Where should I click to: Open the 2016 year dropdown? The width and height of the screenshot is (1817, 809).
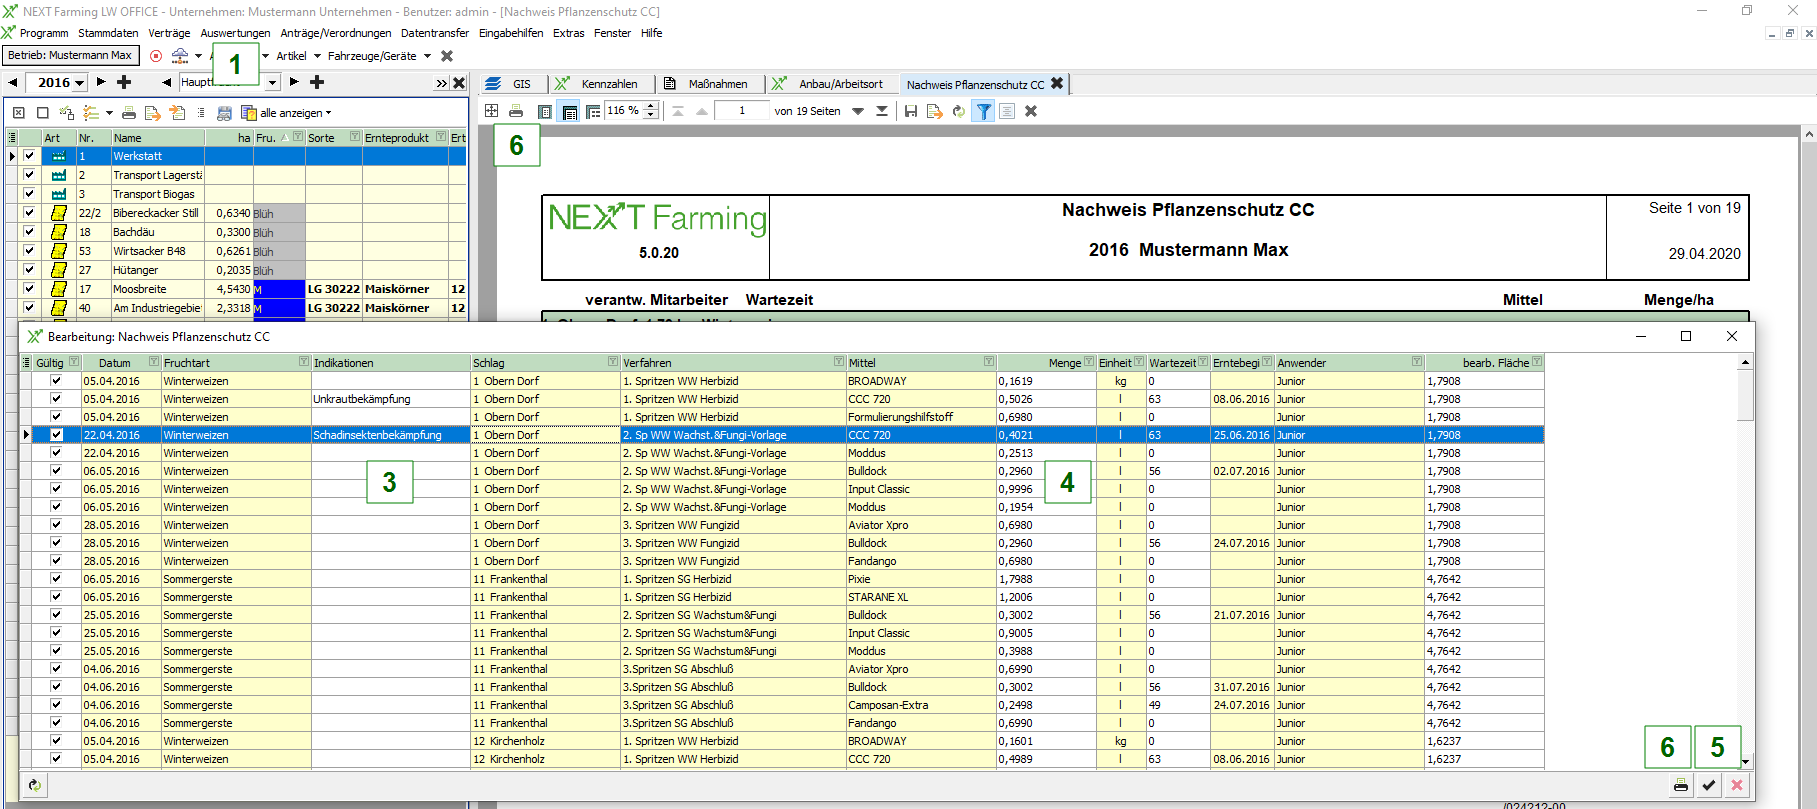80,83
